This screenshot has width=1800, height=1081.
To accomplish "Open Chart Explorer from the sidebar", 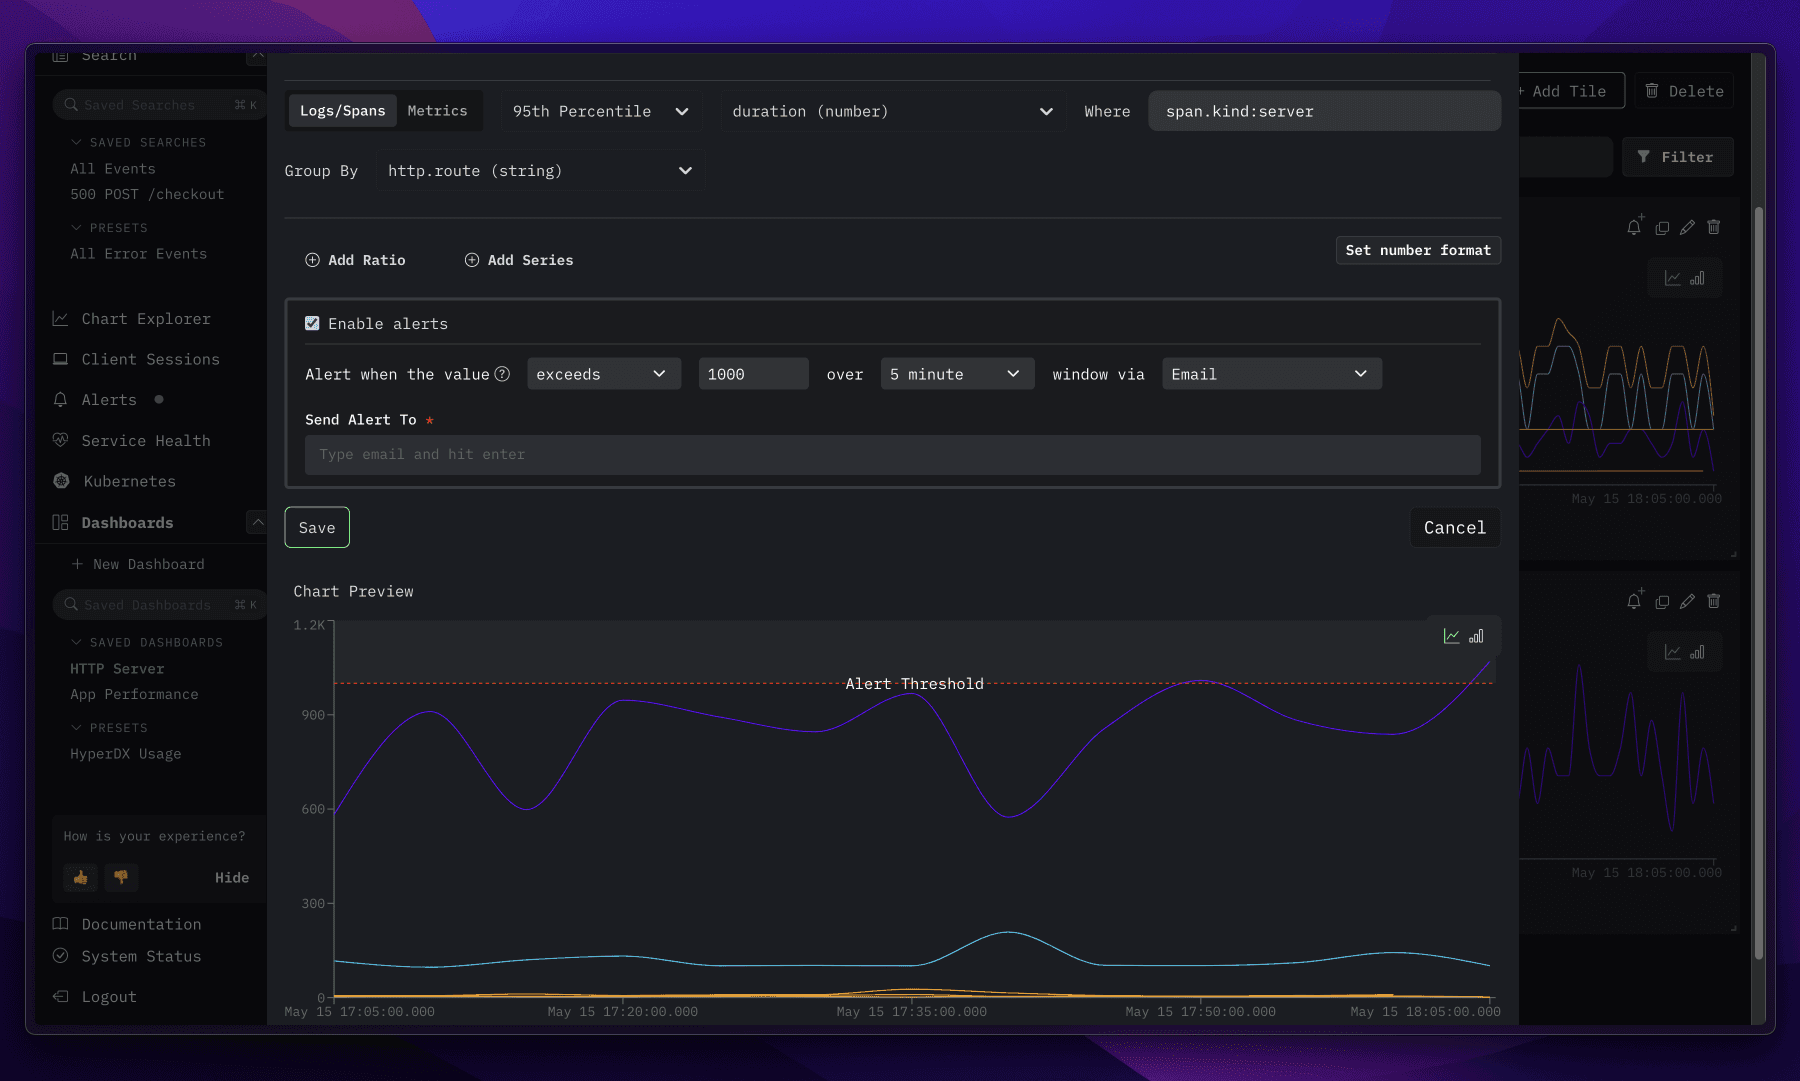I will point(145,318).
